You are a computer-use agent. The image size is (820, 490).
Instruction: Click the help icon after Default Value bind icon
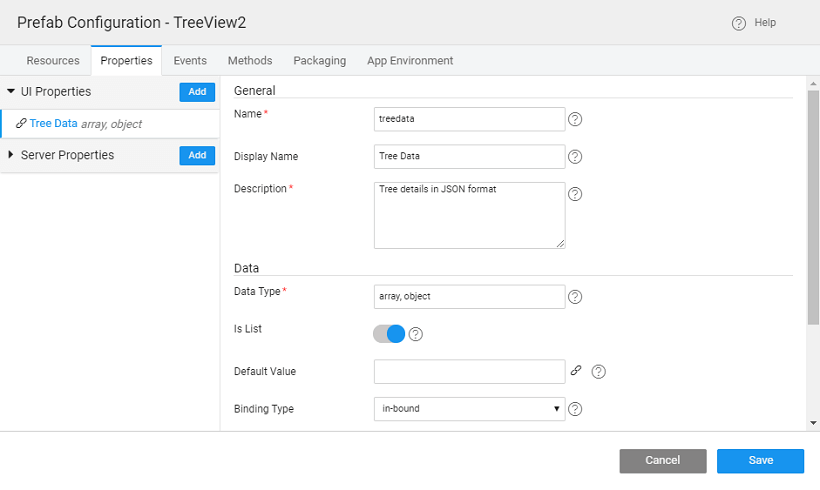tap(599, 372)
